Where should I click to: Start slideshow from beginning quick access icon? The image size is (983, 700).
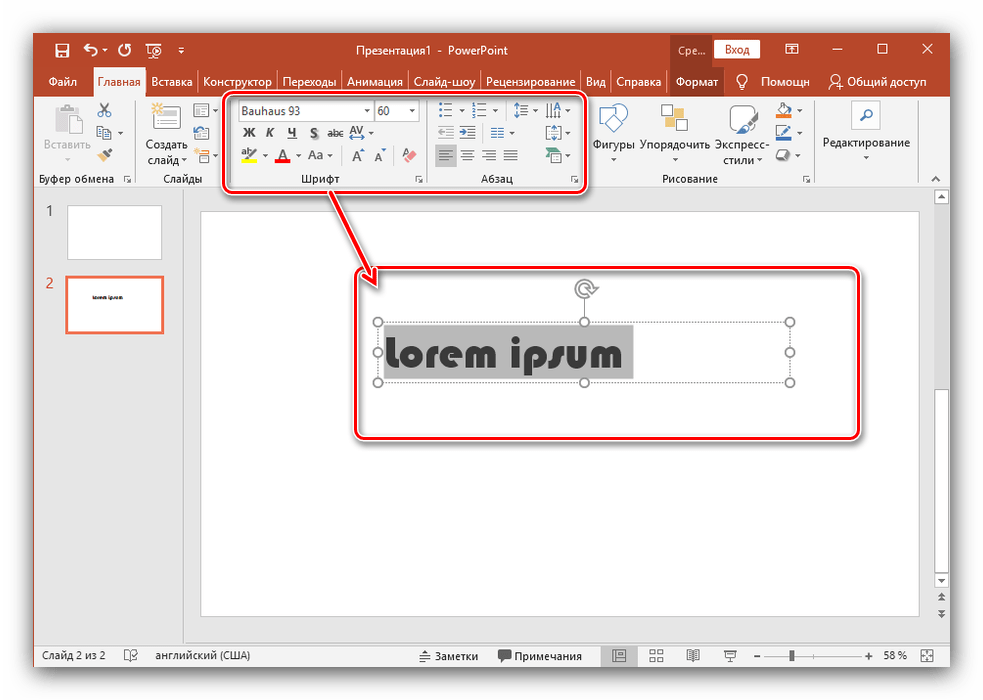[x=154, y=50]
